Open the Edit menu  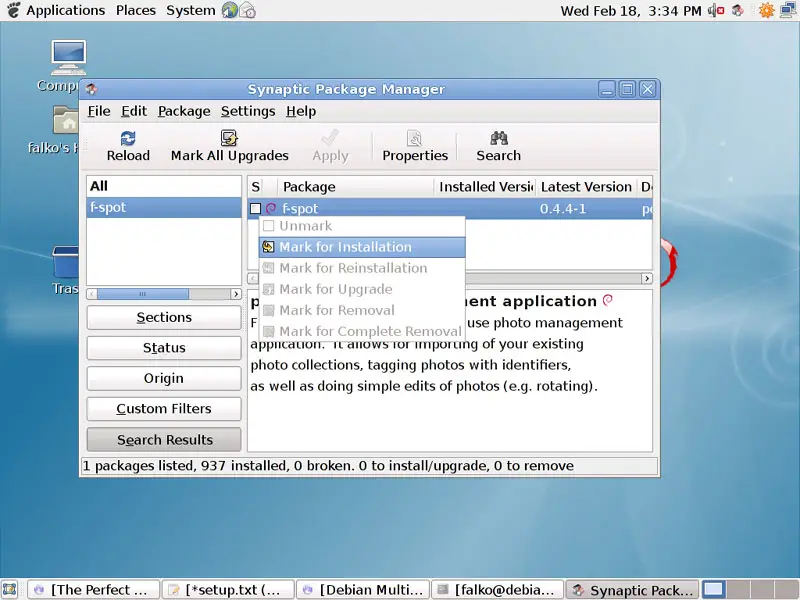134,111
